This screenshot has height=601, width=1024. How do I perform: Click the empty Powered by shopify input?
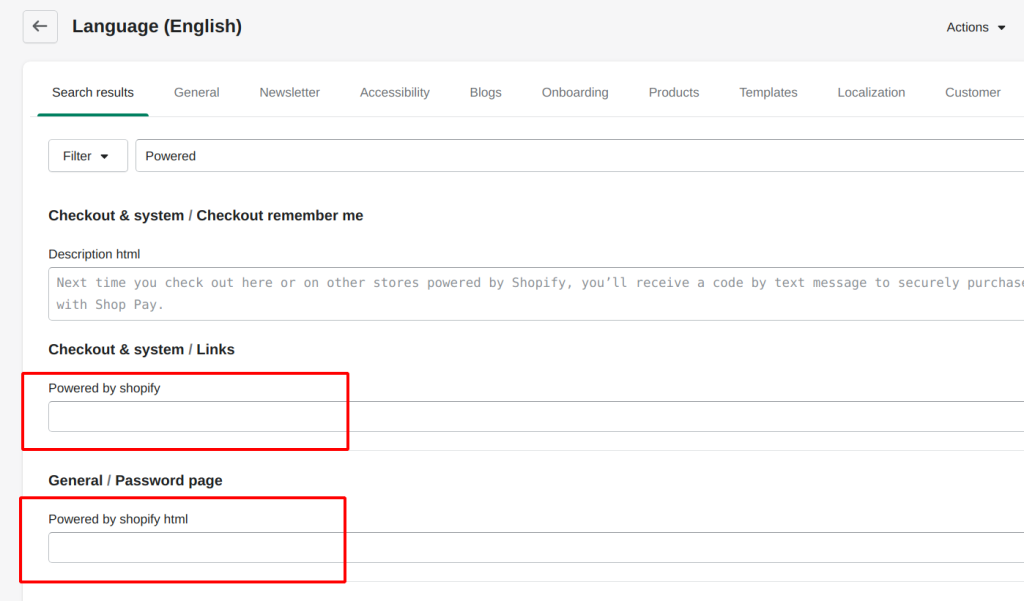click(x=540, y=417)
